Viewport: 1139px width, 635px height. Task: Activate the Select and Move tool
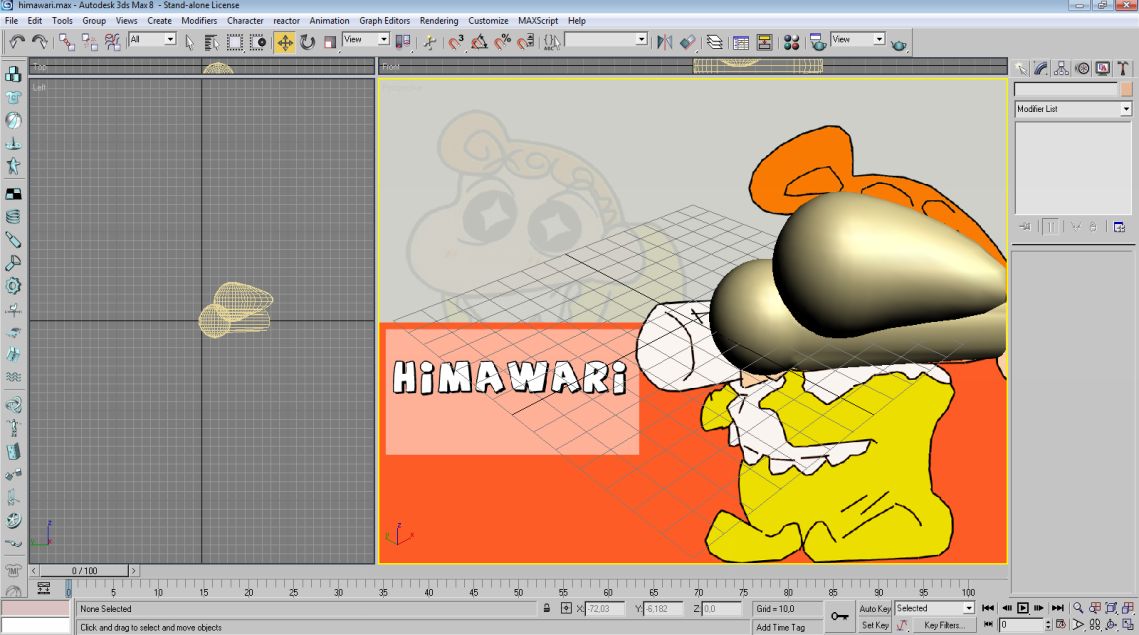pyautogui.click(x=285, y=42)
